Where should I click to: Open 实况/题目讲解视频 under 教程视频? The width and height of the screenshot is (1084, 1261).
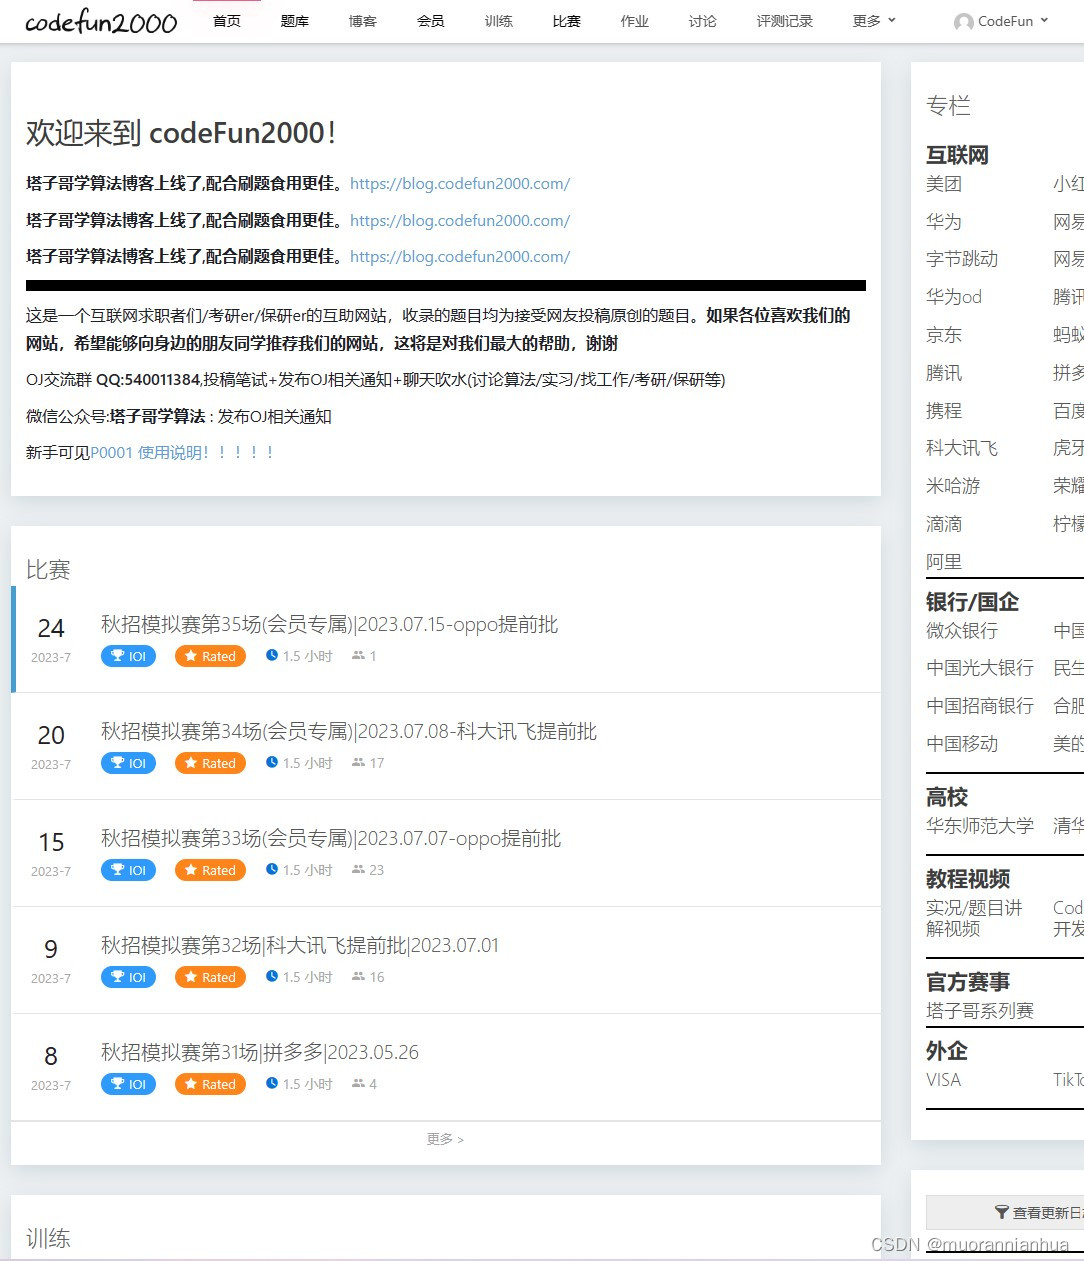[974, 918]
